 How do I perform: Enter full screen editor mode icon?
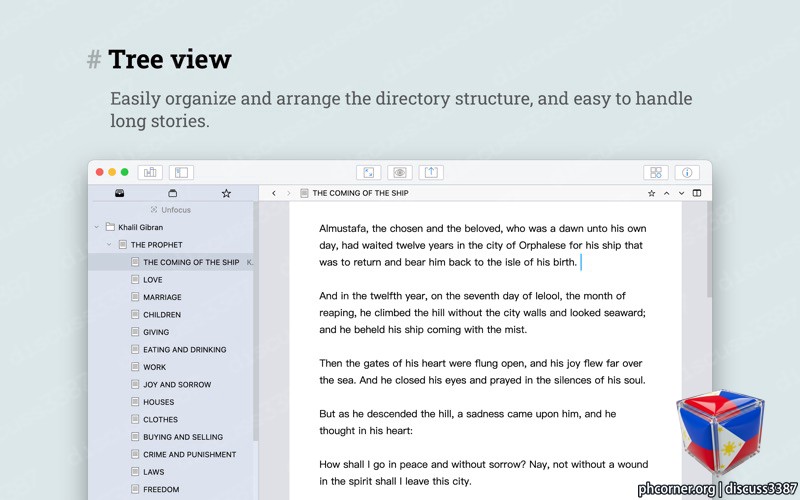click(x=368, y=172)
